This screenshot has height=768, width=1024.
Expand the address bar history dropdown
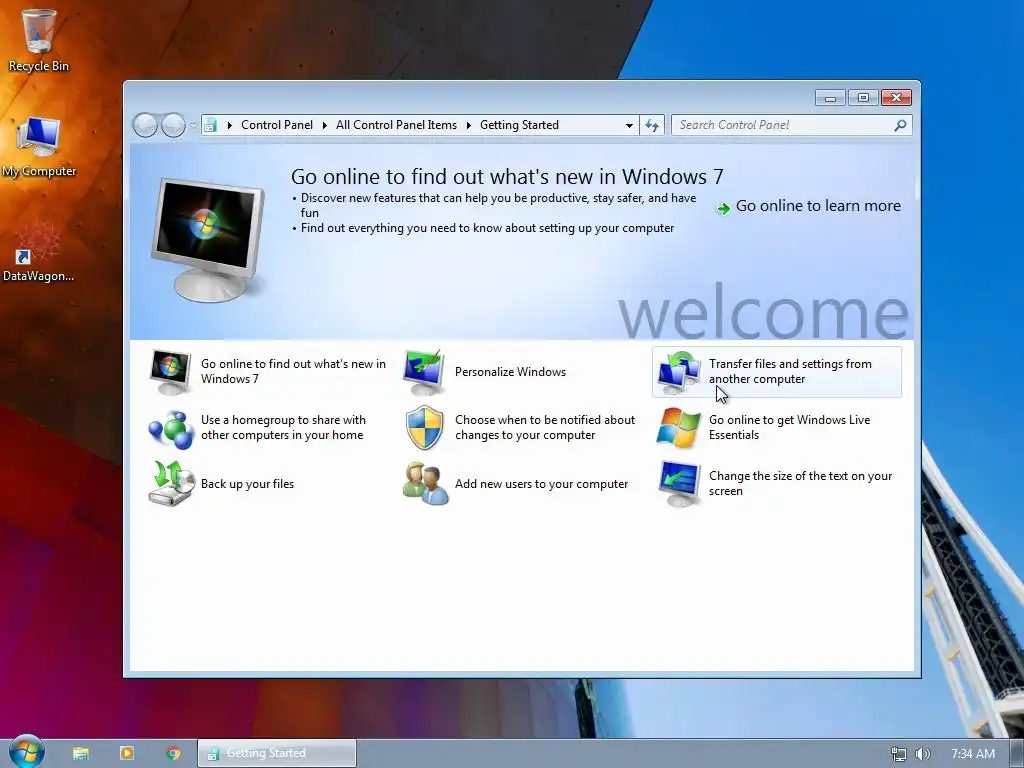629,125
